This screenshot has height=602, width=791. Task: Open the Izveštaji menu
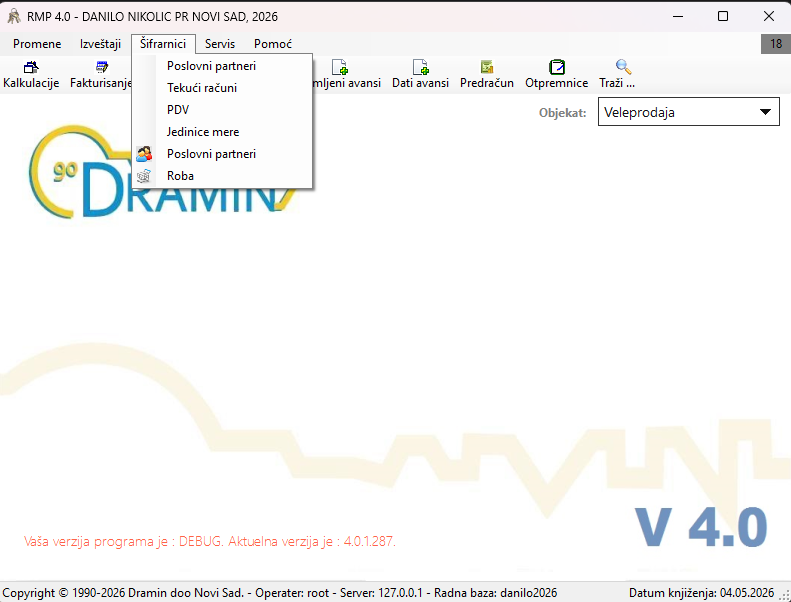(x=100, y=44)
